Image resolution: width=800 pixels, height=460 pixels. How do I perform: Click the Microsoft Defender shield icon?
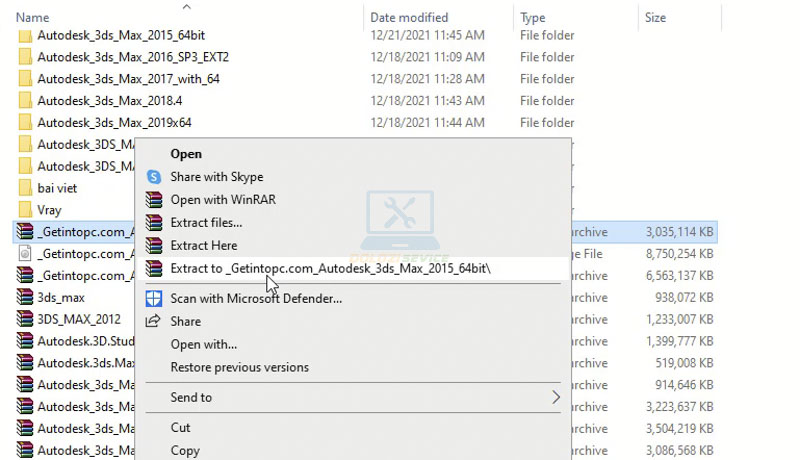tap(154, 298)
